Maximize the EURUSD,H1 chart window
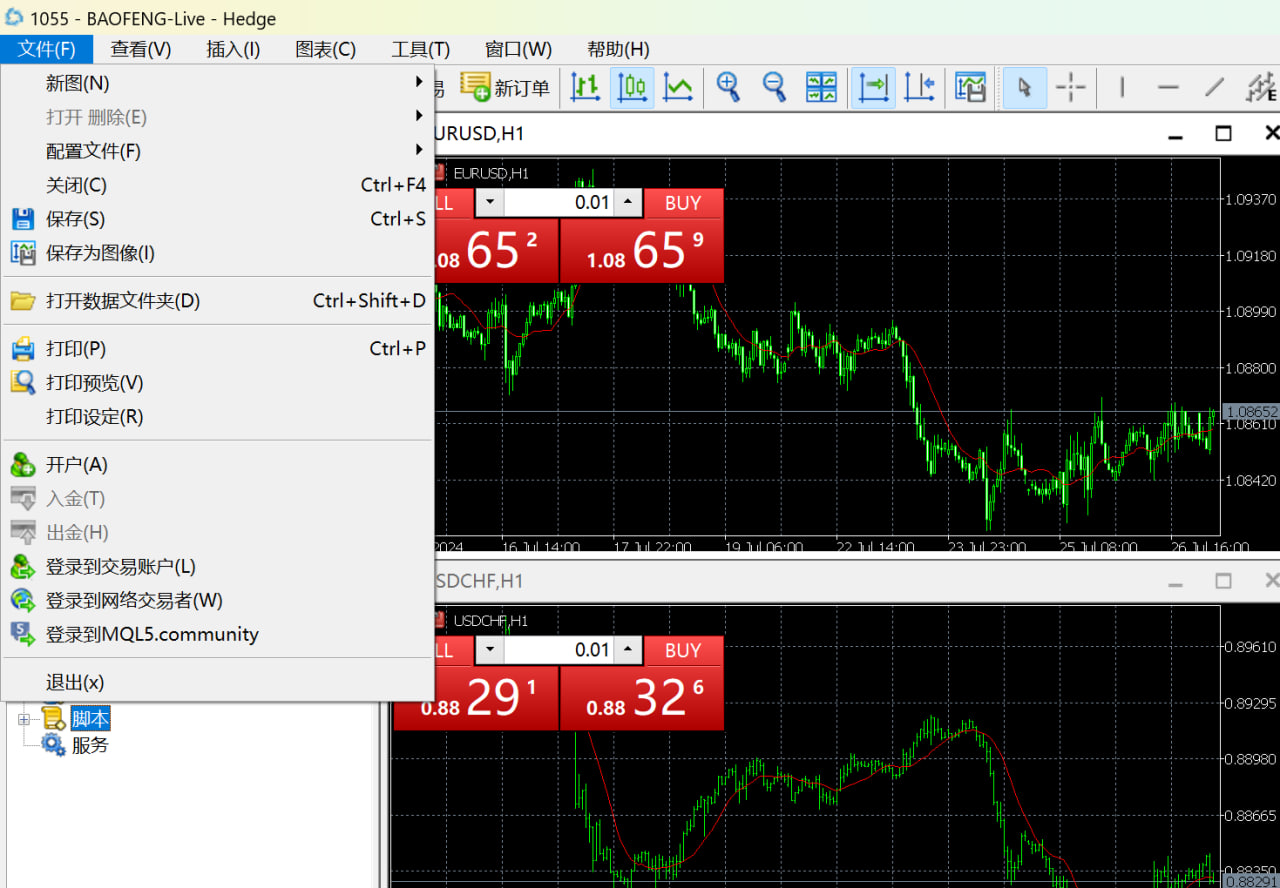This screenshot has height=888, width=1280. click(x=1223, y=133)
